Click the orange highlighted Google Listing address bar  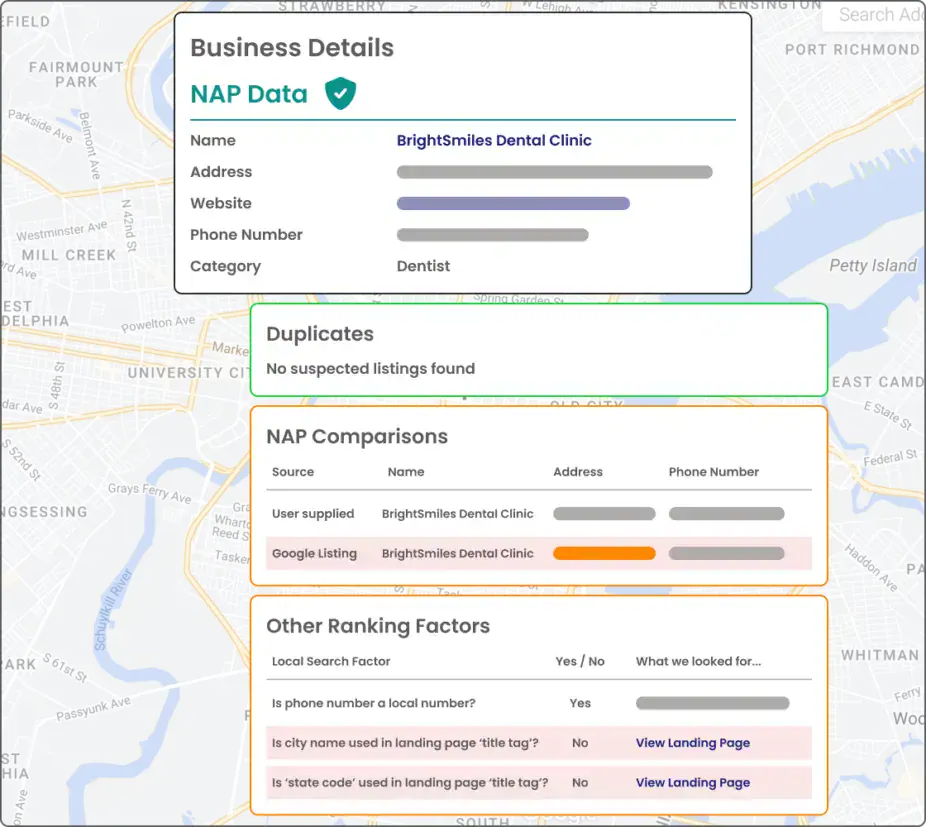click(x=604, y=553)
